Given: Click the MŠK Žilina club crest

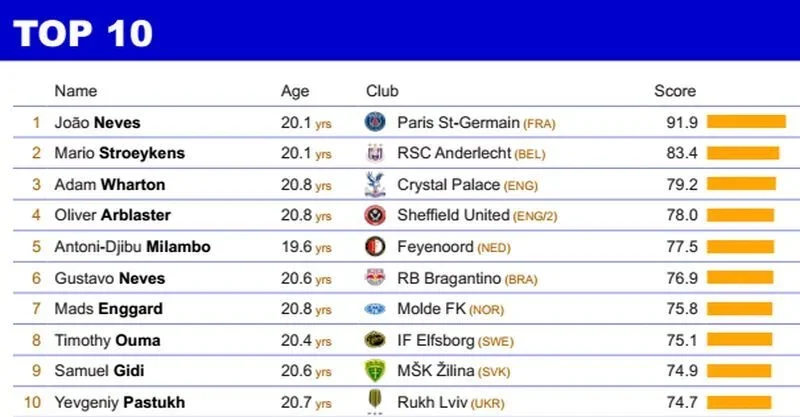Looking at the screenshot, I should coord(375,371).
